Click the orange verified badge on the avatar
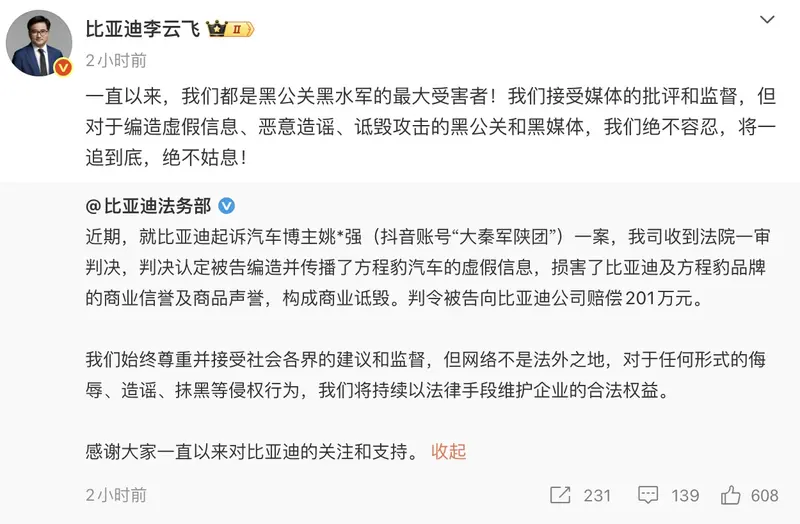 (63, 68)
